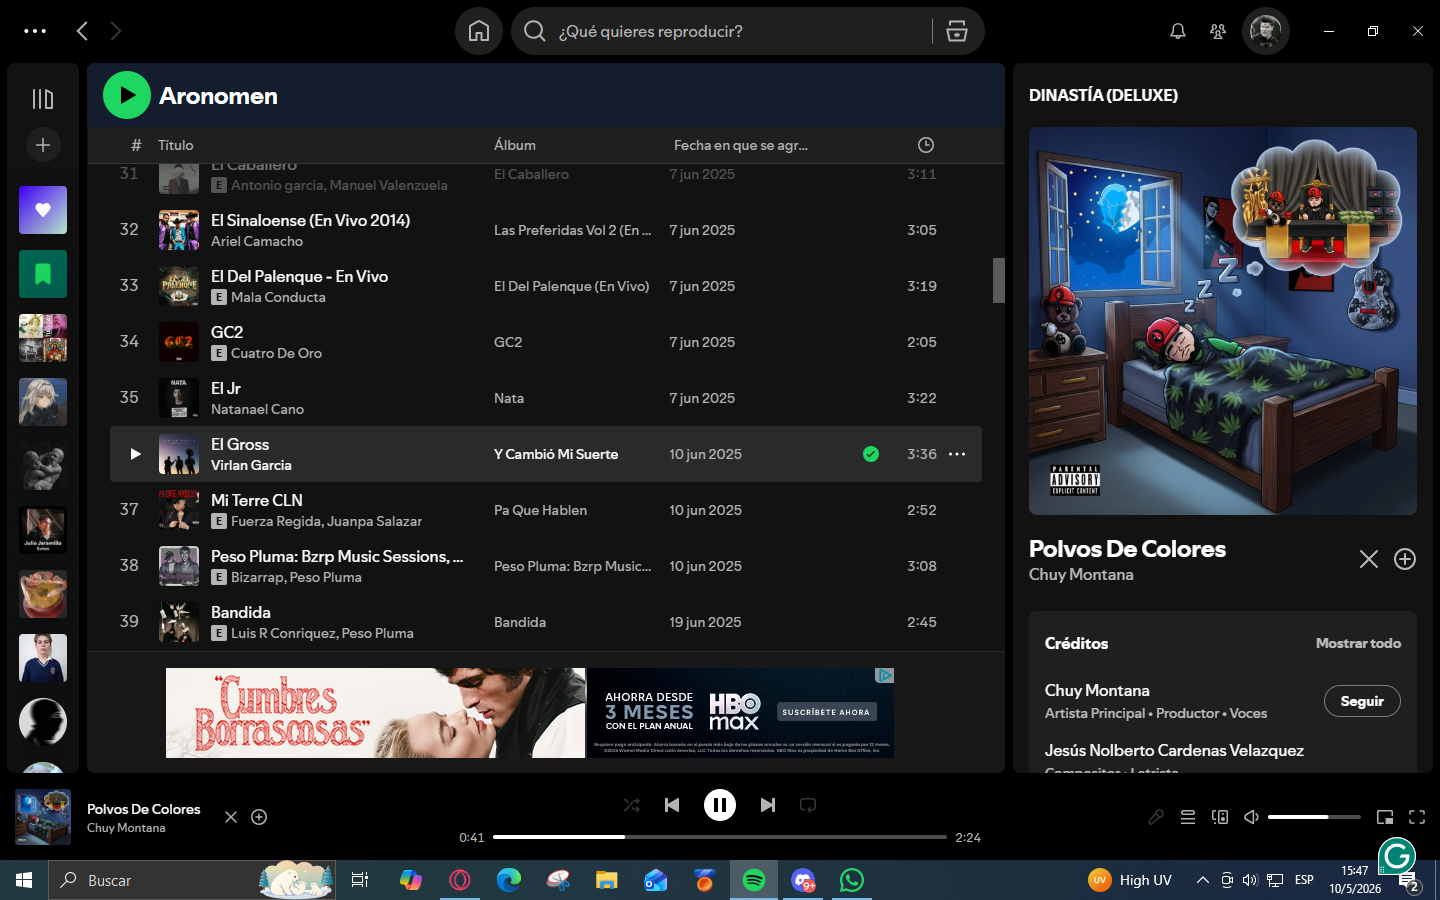Mute the volume with the speaker icon
The height and width of the screenshot is (900, 1440).
point(1251,817)
